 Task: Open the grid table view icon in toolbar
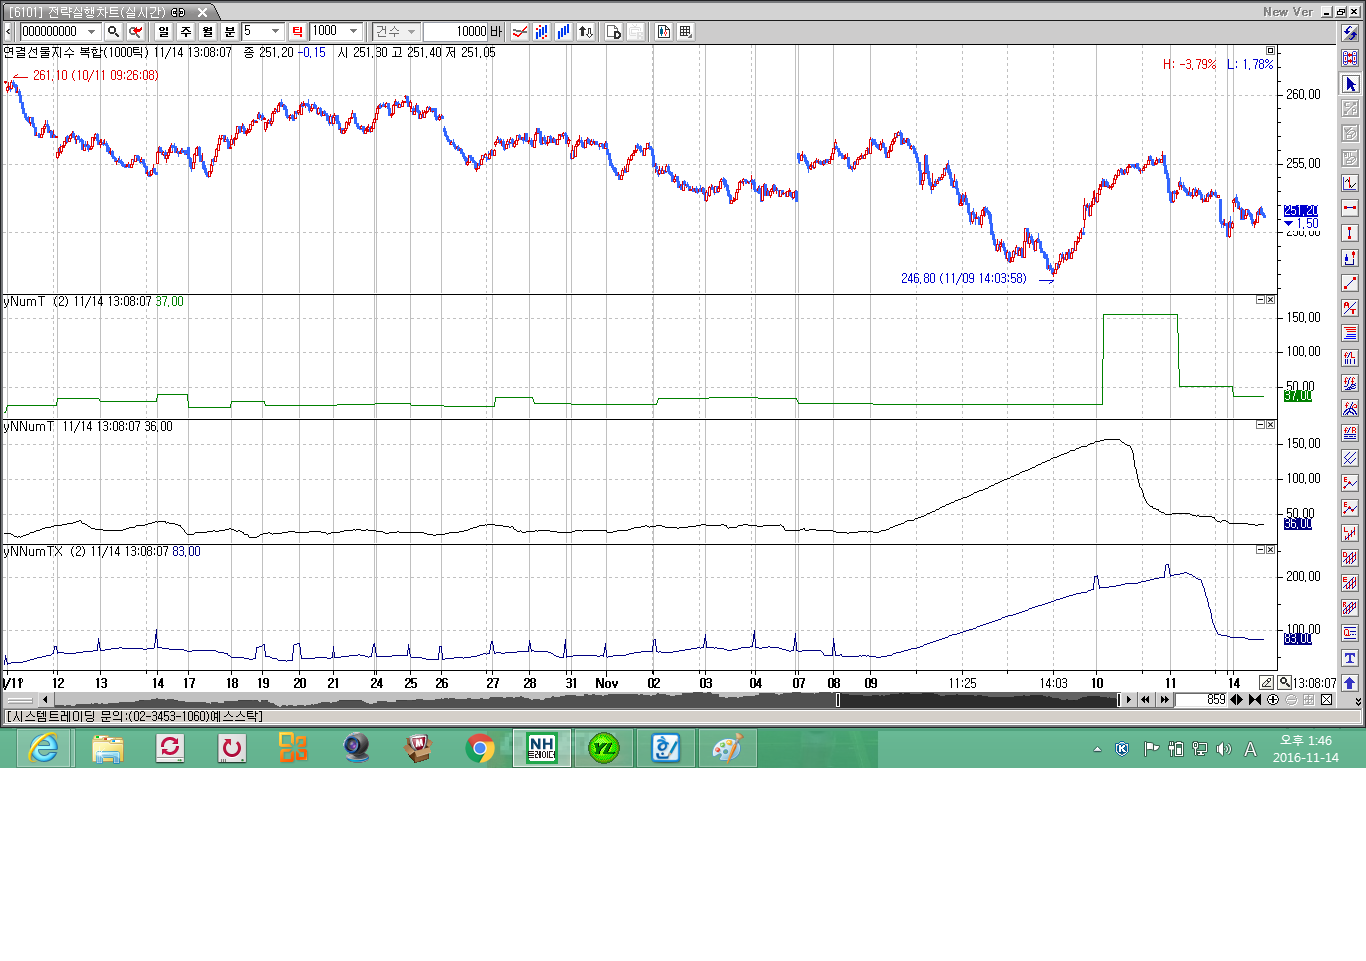pos(685,32)
